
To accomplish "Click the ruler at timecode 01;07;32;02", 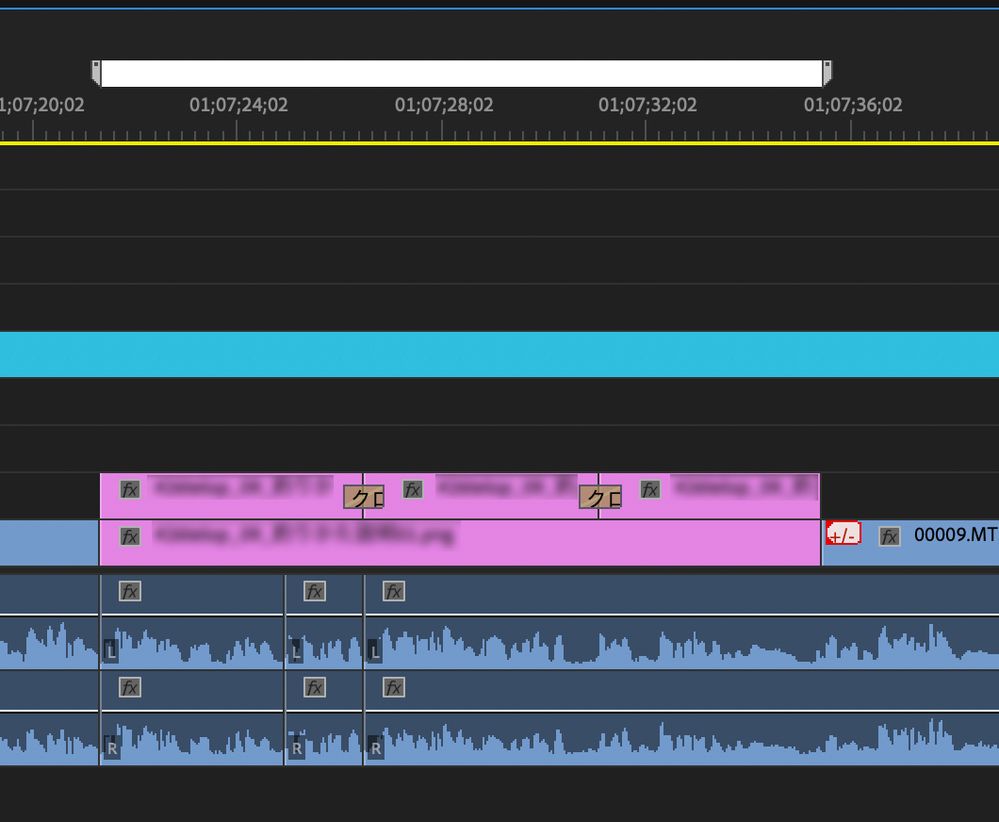I will 647,105.
